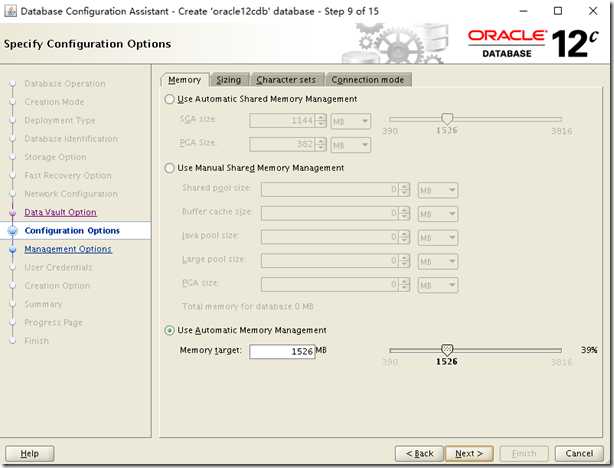Image resolution: width=614 pixels, height=468 pixels.
Task: Click the Database Operation step label
Action: pos(65,84)
